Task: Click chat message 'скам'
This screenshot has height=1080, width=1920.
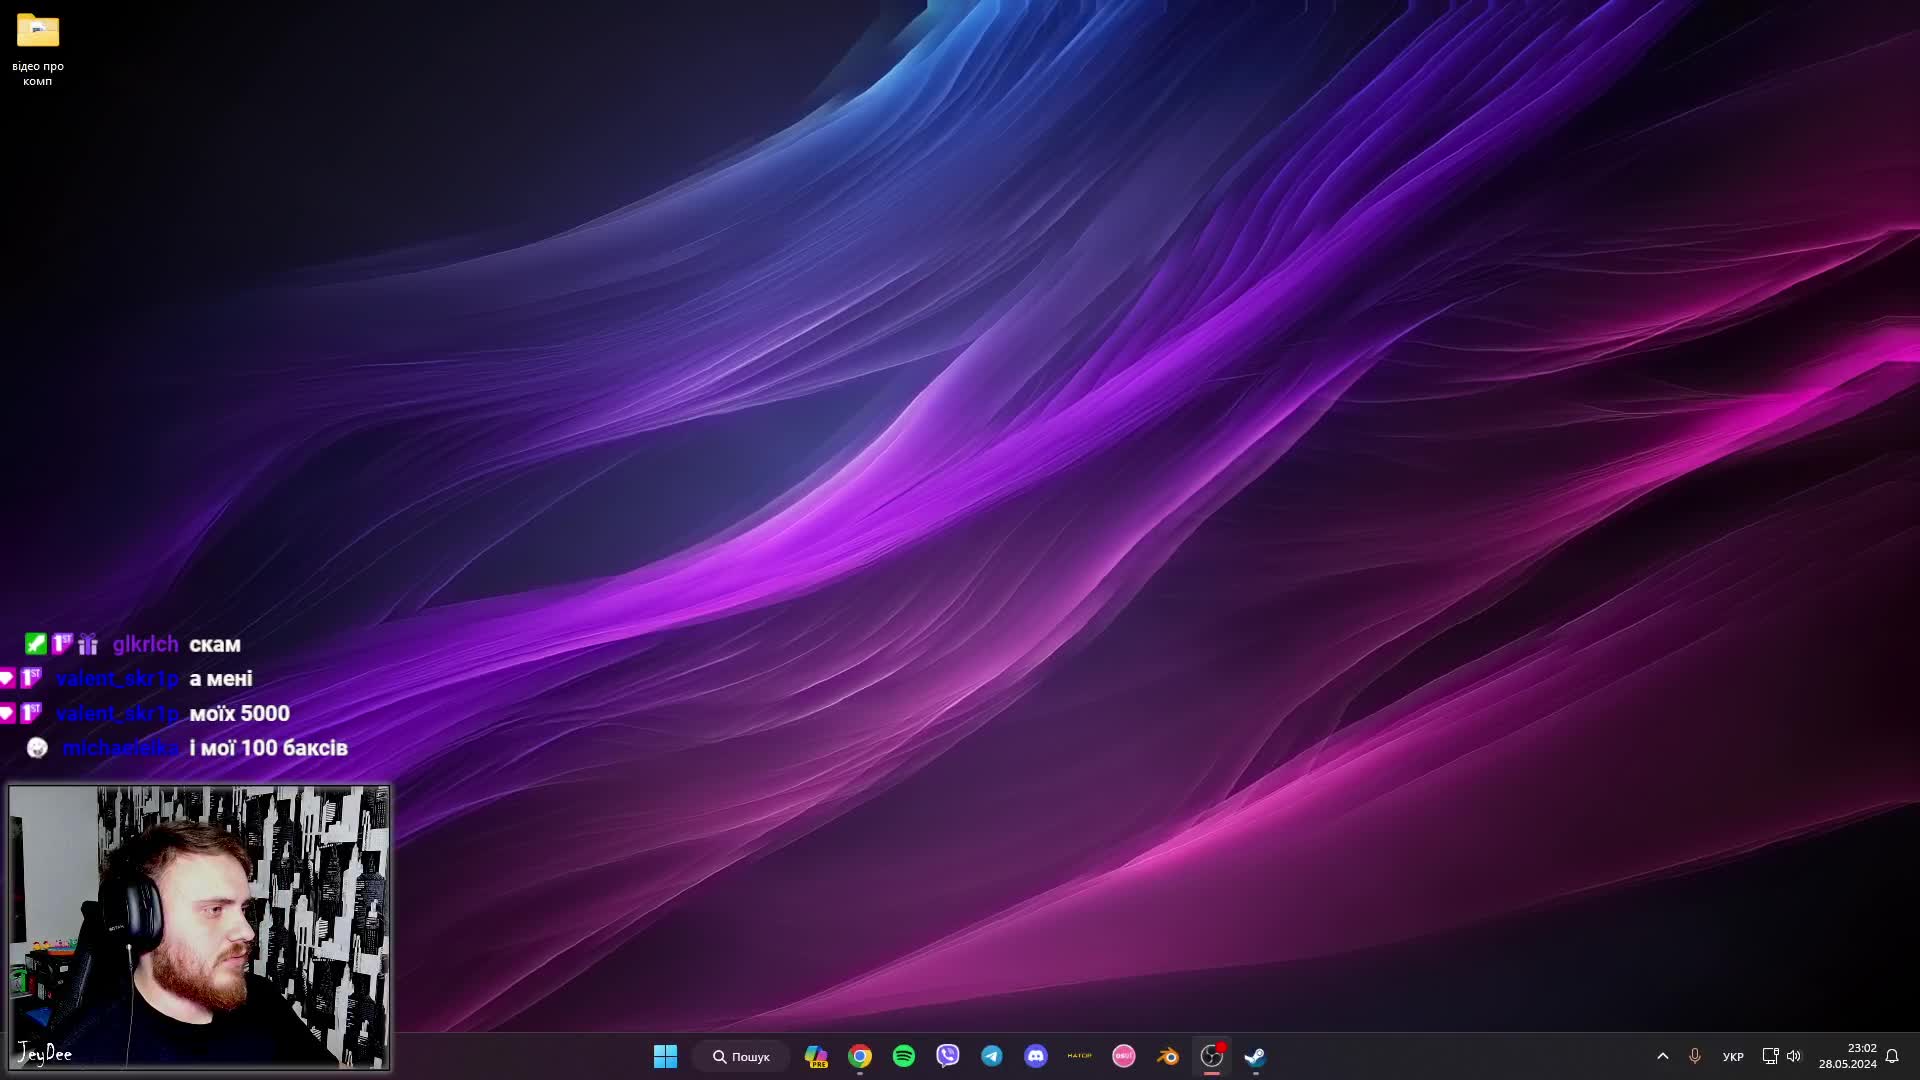Action: click(215, 645)
